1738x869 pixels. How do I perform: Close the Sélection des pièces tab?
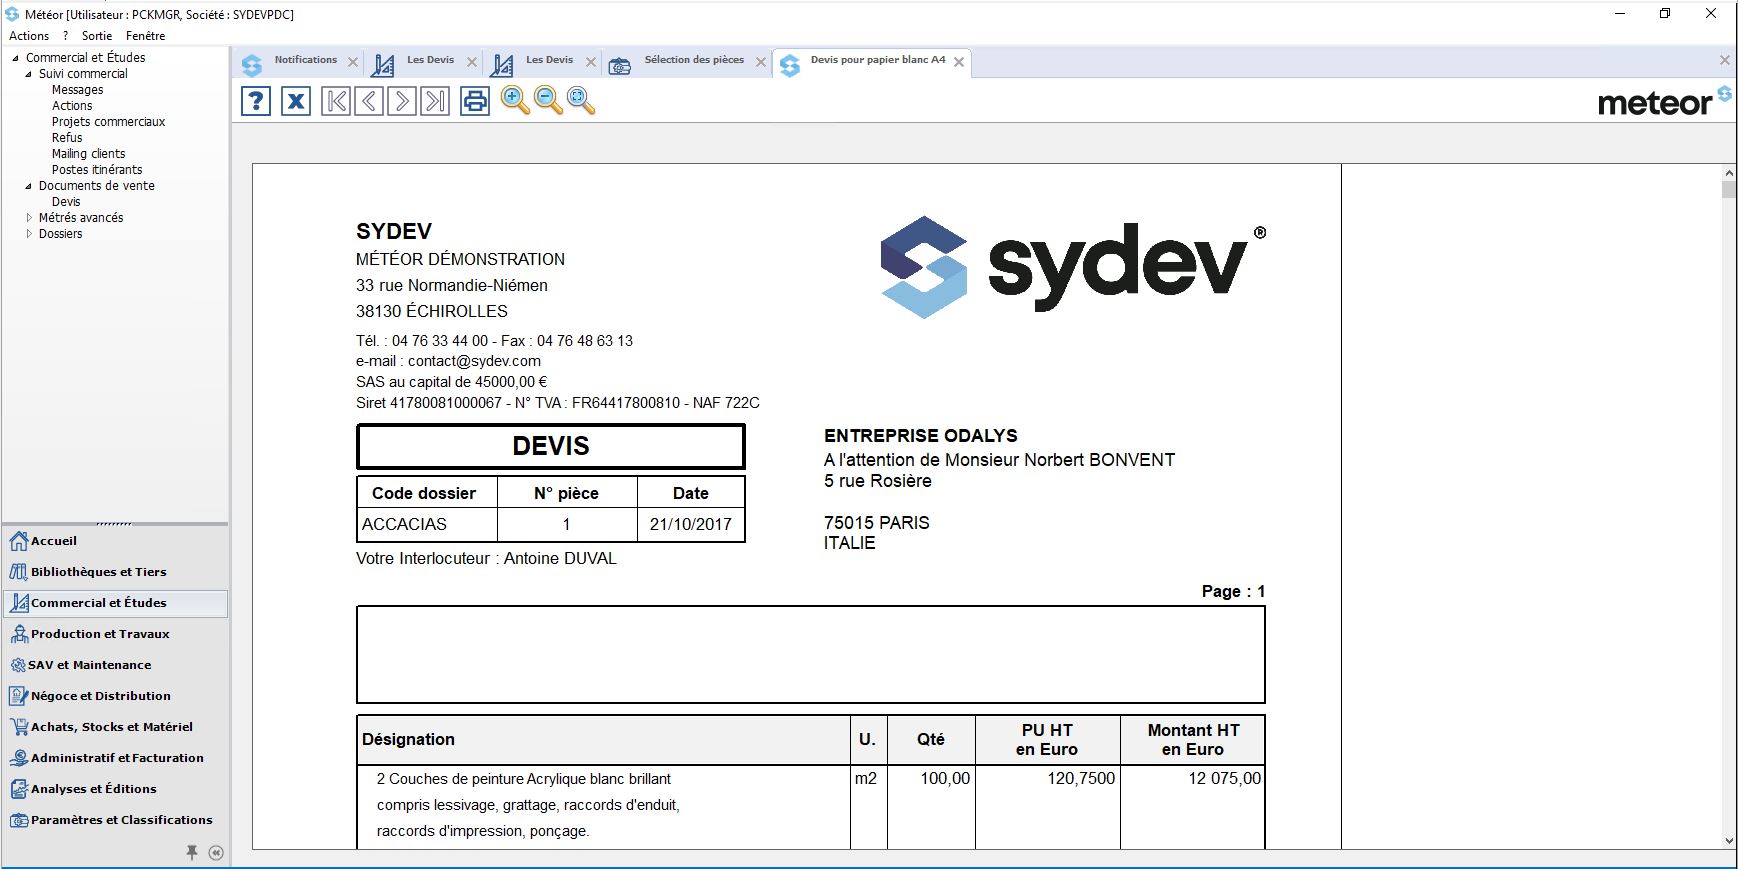coord(761,62)
